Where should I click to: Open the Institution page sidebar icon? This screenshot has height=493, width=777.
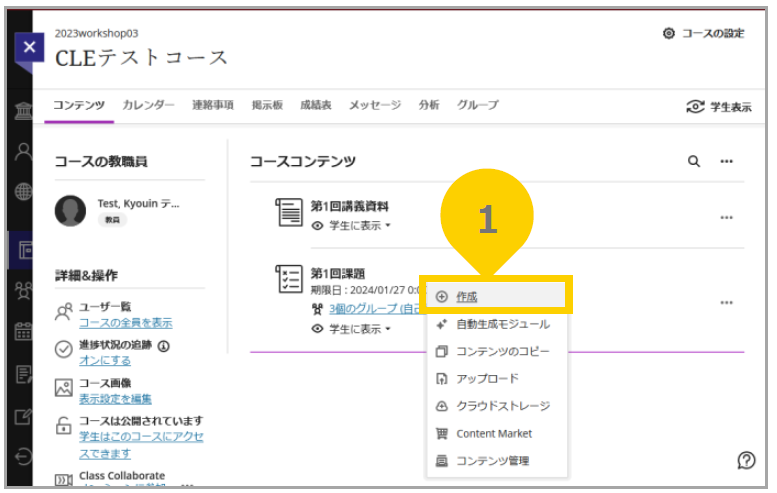point(23,110)
